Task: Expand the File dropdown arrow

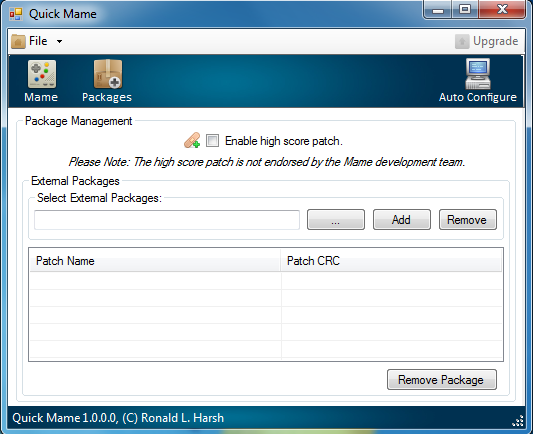Action: (59, 41)
